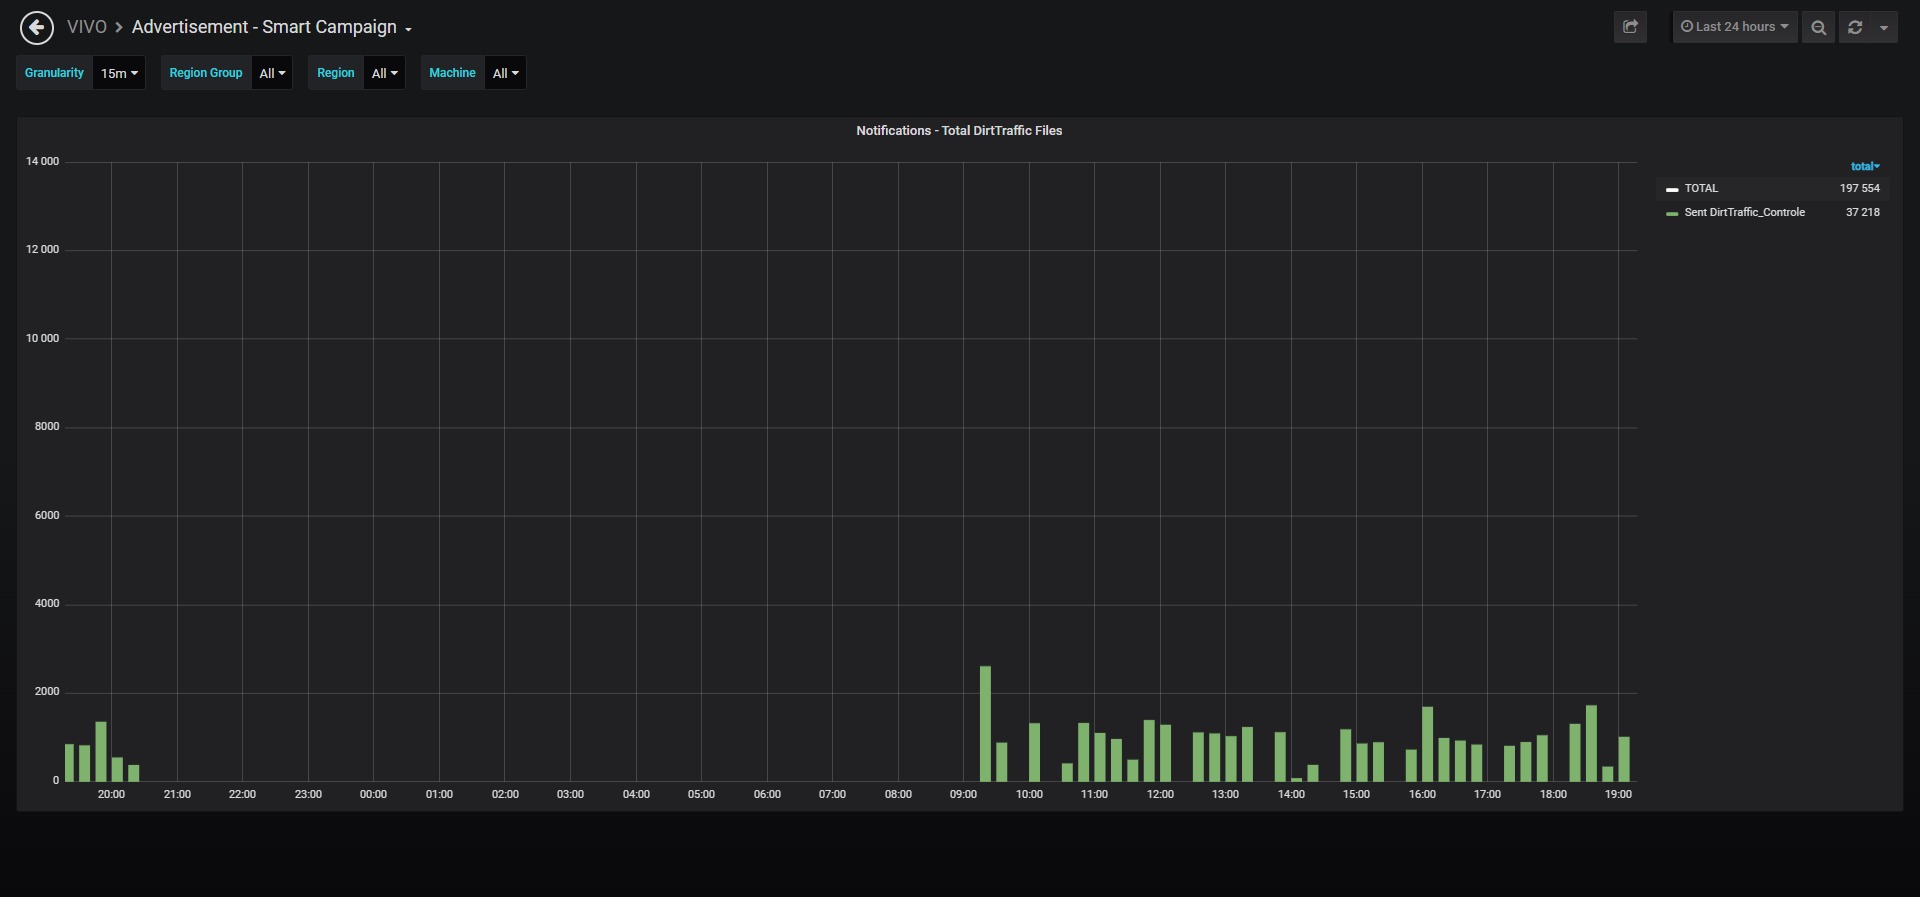Click the refresh dashboard icon

point(1855,27)
